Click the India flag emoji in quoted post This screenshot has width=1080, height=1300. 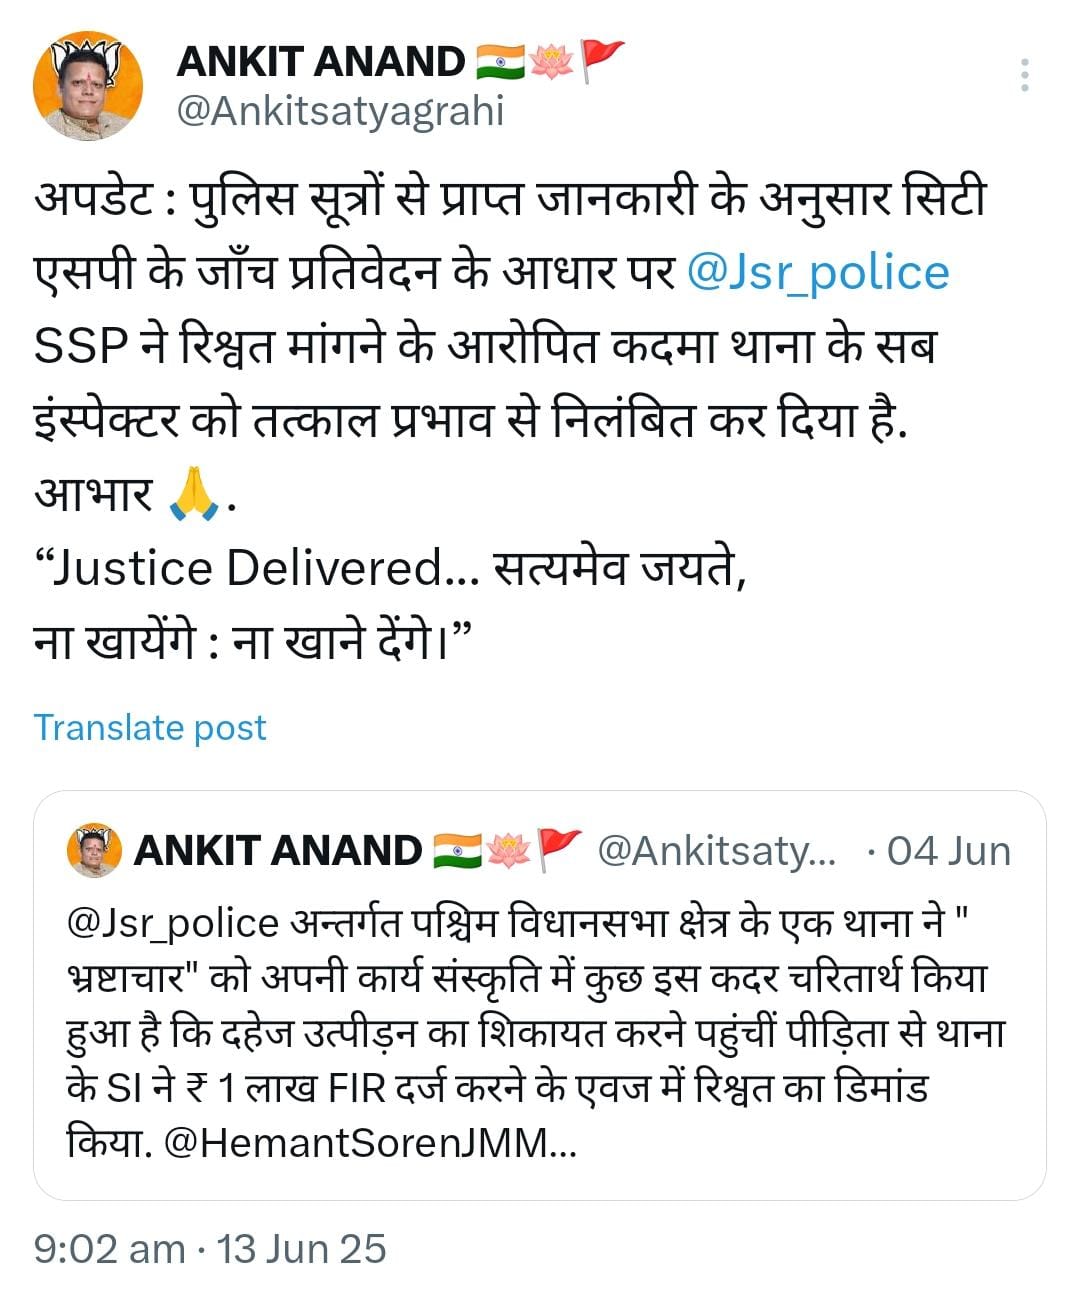458,851
